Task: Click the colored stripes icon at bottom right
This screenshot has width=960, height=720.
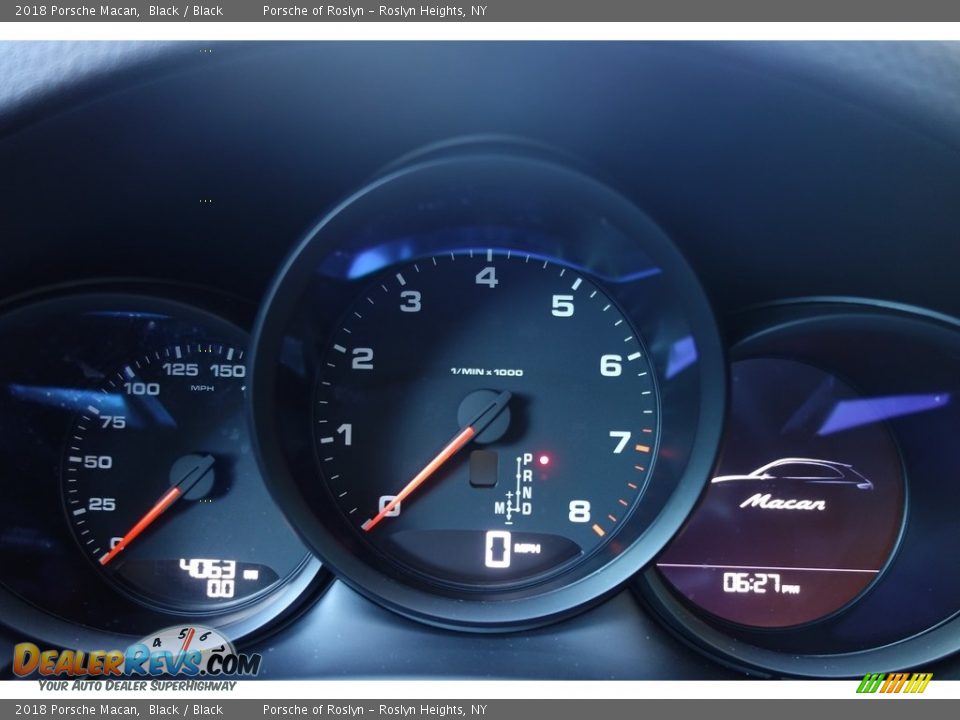Action: 894,683
